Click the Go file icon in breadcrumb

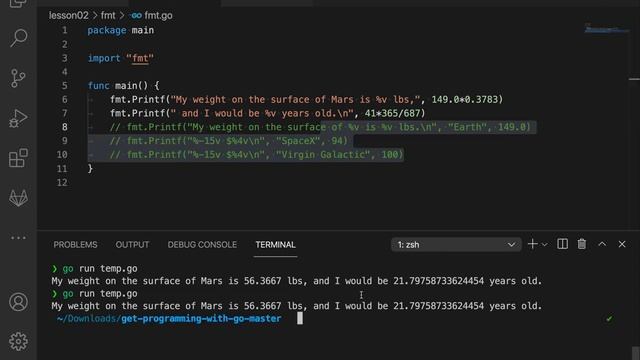tap(136, 16)
